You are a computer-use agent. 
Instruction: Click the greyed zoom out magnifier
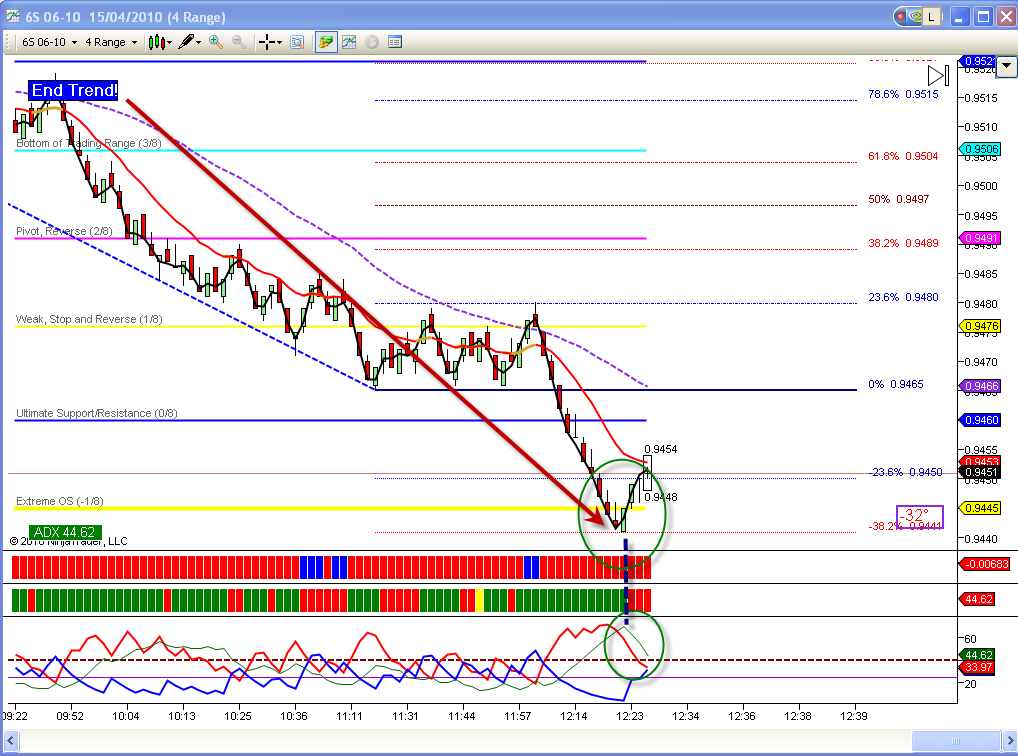[239, 42]
